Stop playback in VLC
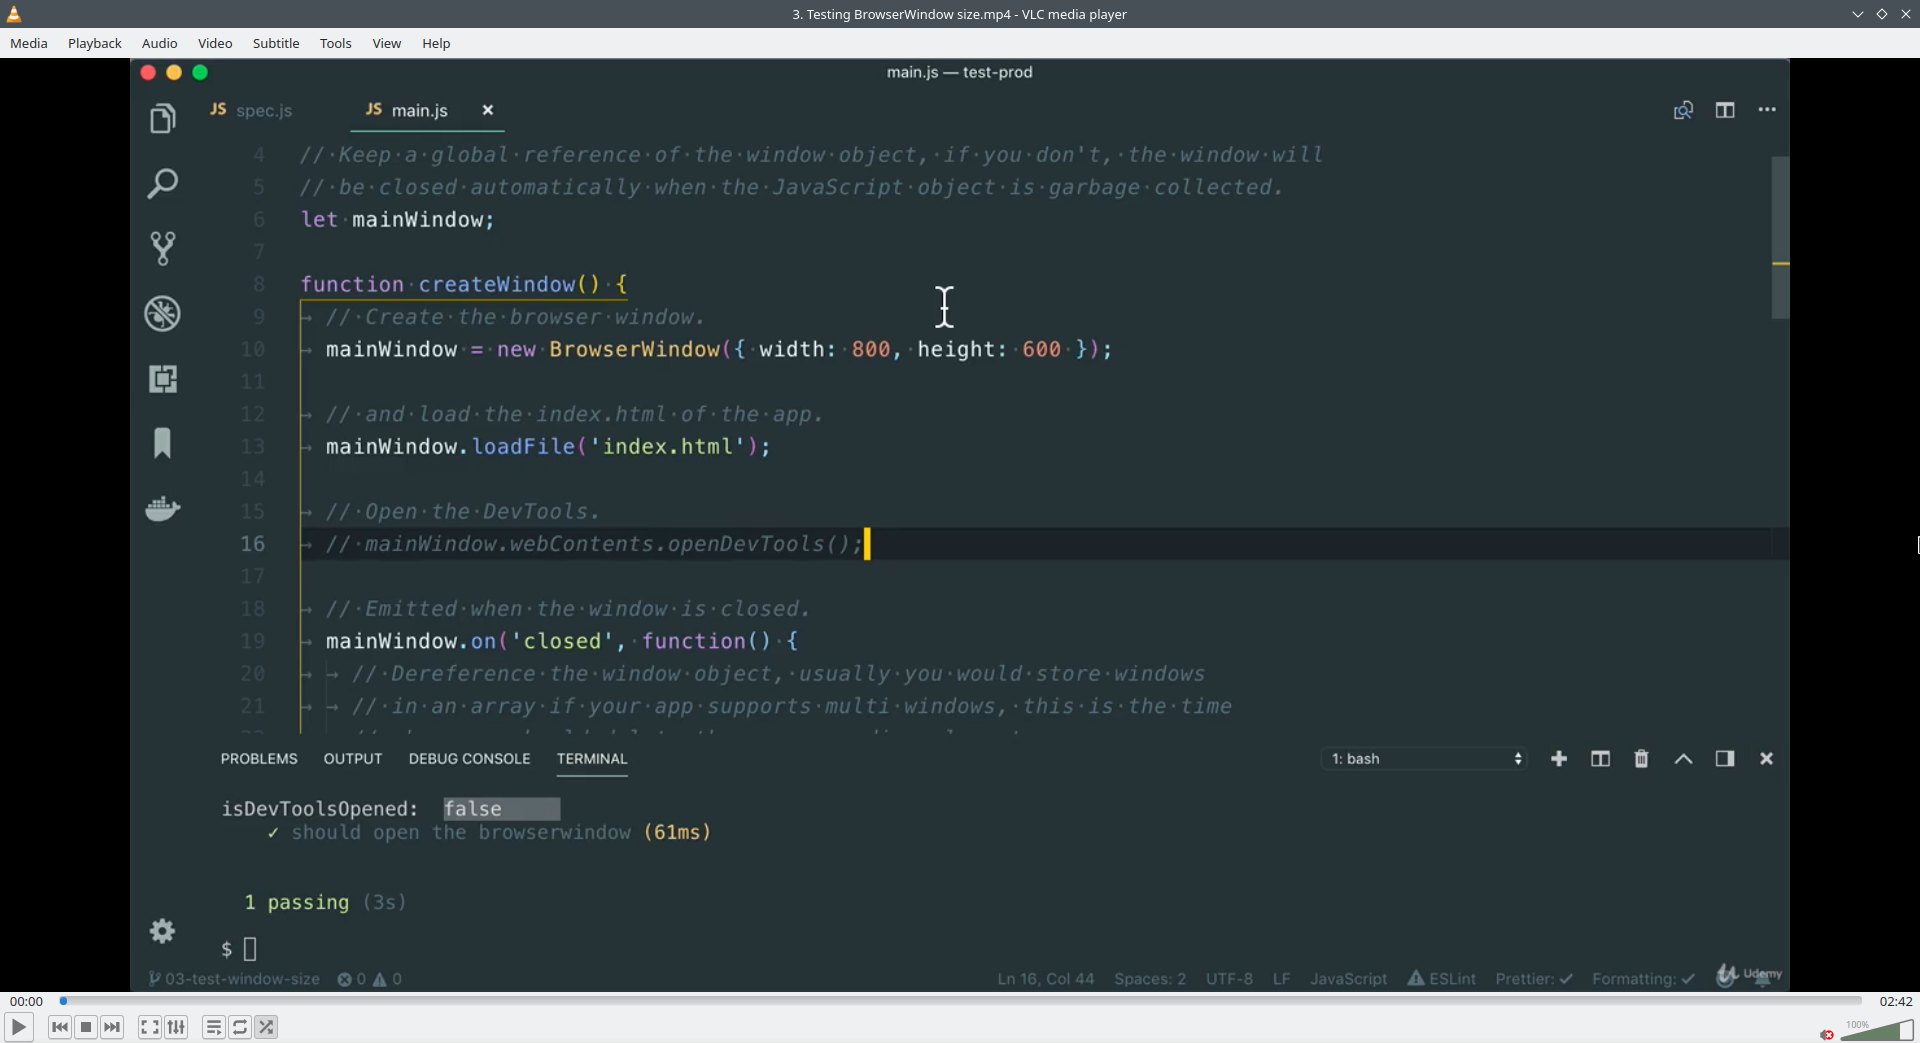Image resolution: width=1920 pixels, height=1043 pixels. click(86, 1027)
